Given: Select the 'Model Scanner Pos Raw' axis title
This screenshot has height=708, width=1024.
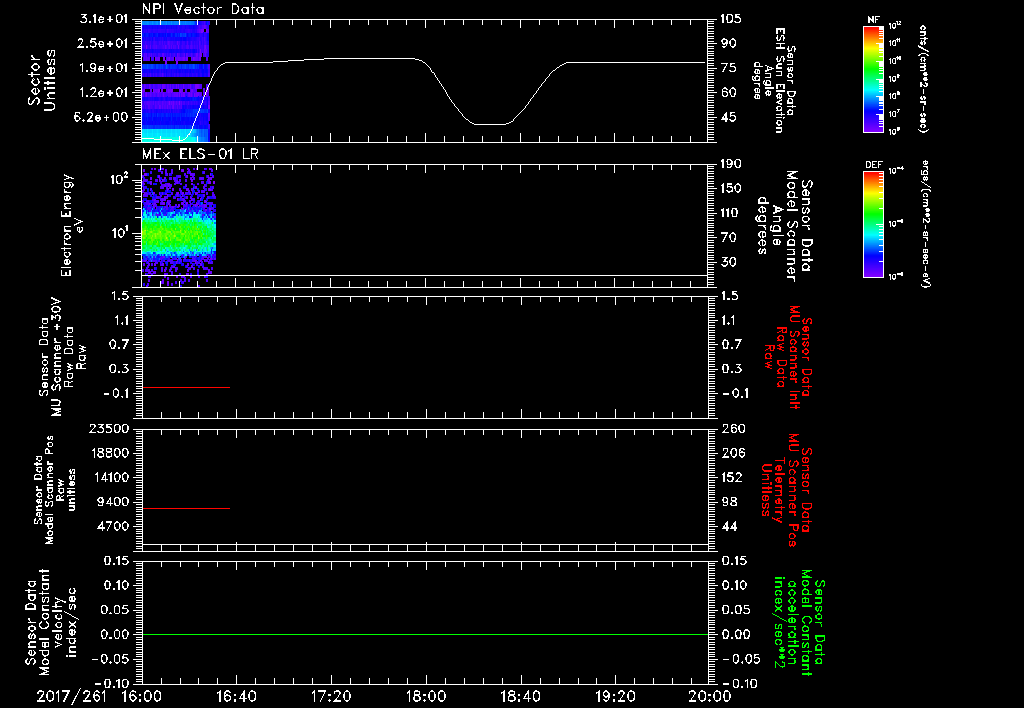Looking at the screenshot, I should (55, 490).
